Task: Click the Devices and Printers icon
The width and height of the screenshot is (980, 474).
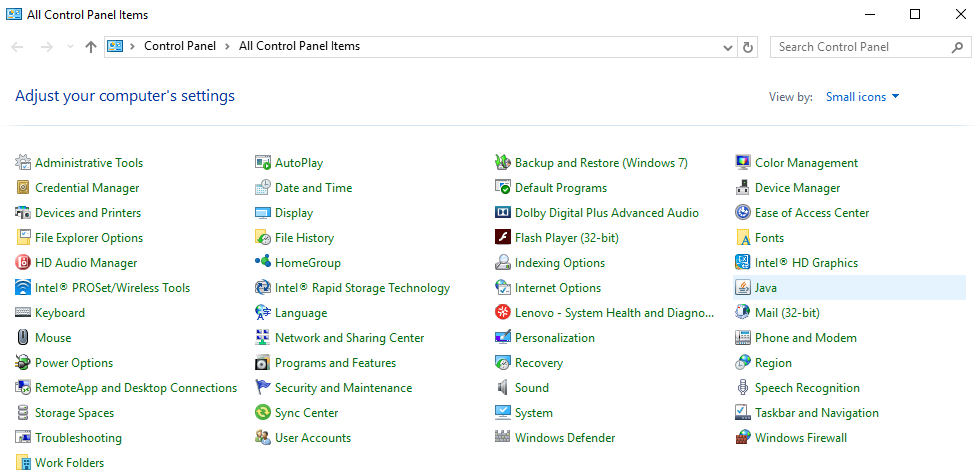Action: [x=23, y=213]
